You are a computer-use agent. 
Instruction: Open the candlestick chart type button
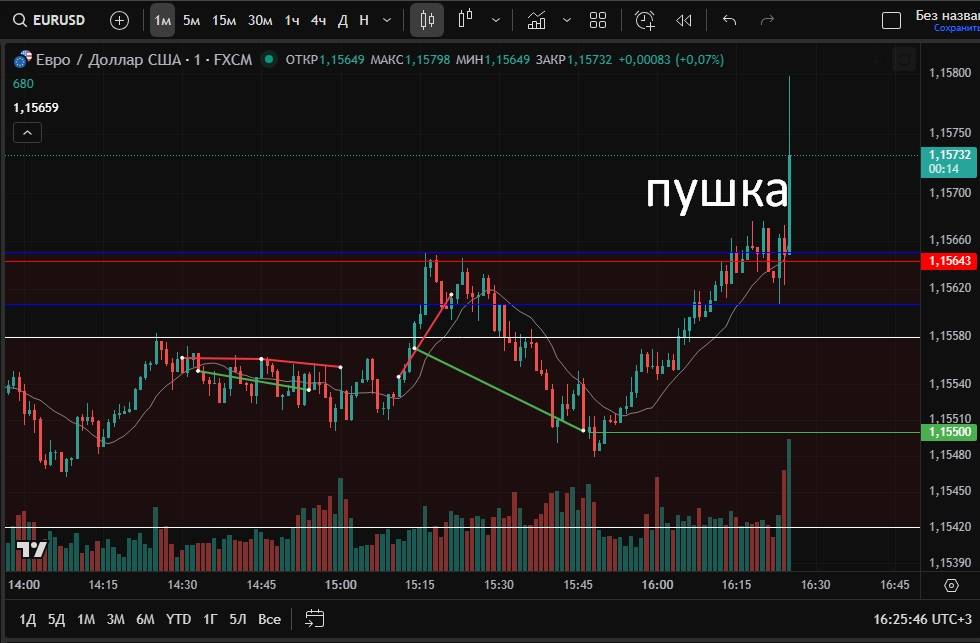click(428, 20)
